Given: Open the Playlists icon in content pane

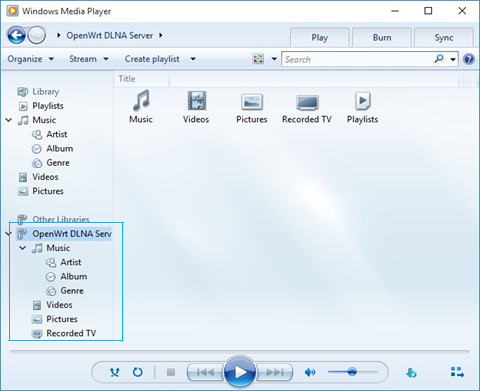Looking at the screenshot, I should tap(363, 101).
